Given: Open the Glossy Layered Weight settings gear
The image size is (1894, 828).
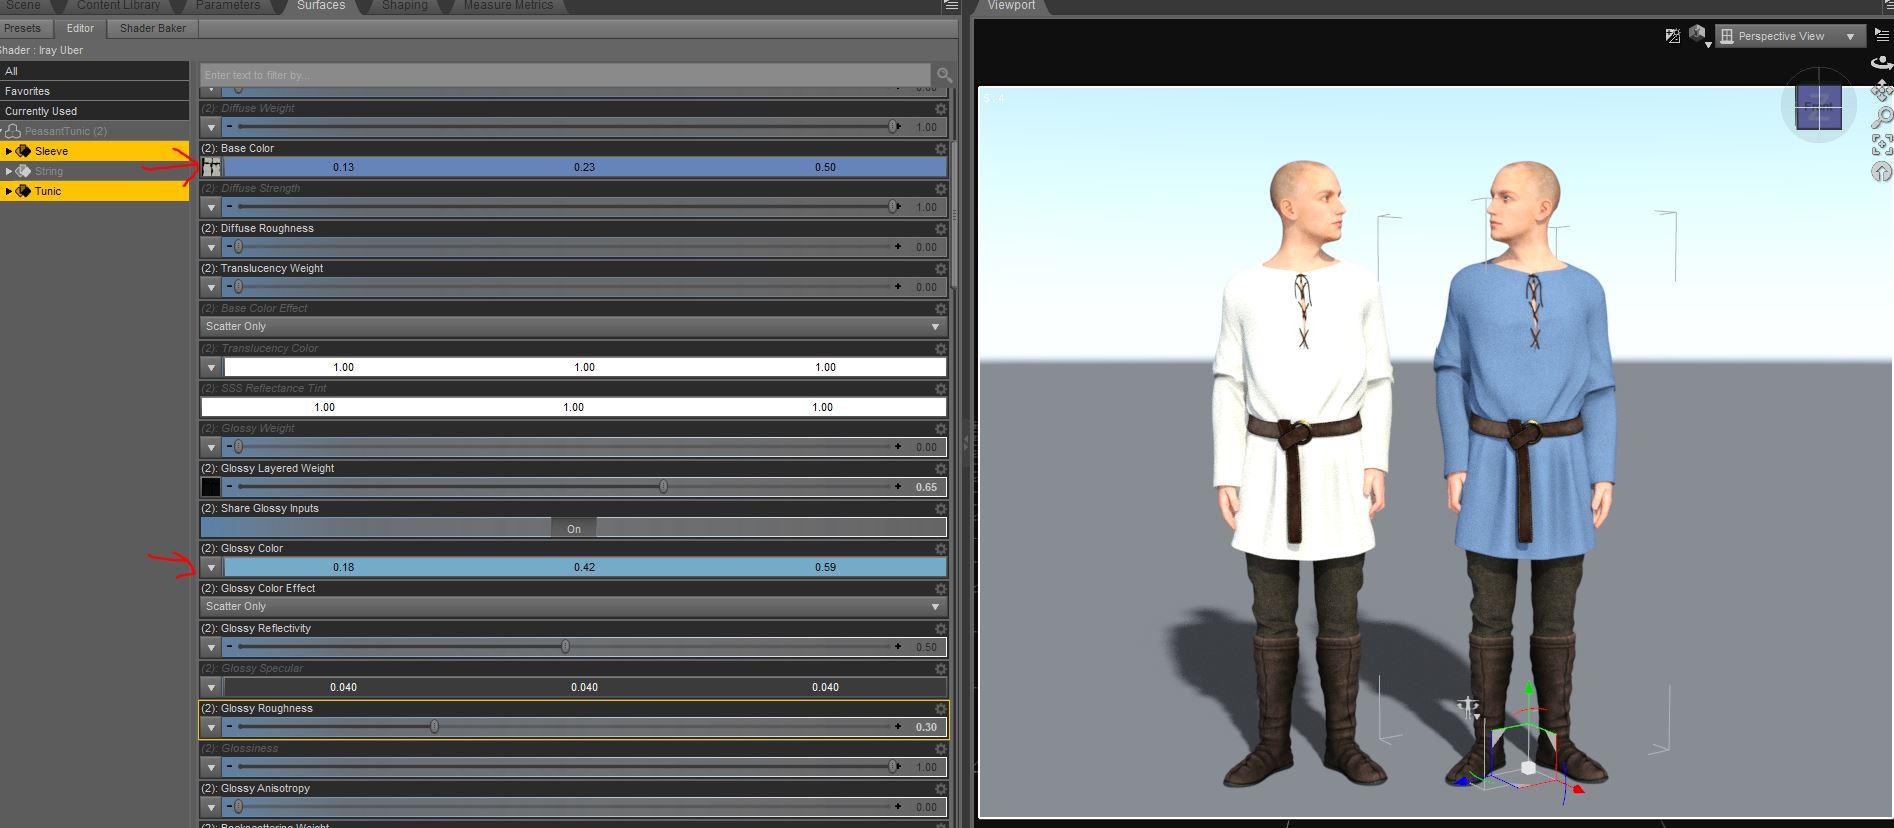Looking at the screenshot, I should point(940,469).
